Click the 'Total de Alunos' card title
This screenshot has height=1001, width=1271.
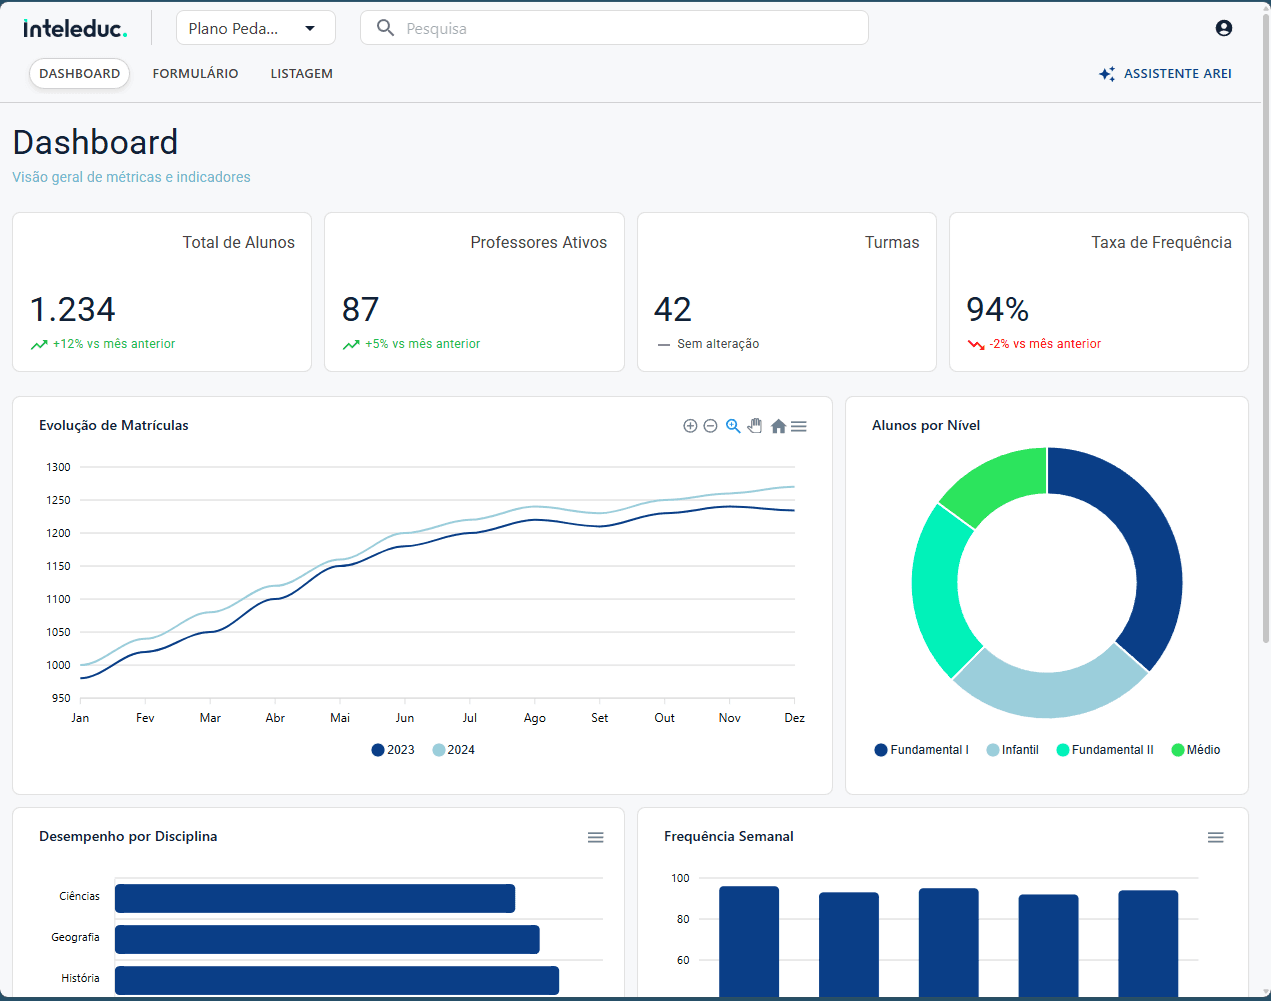pyautogui.click(x=239, y=242)
